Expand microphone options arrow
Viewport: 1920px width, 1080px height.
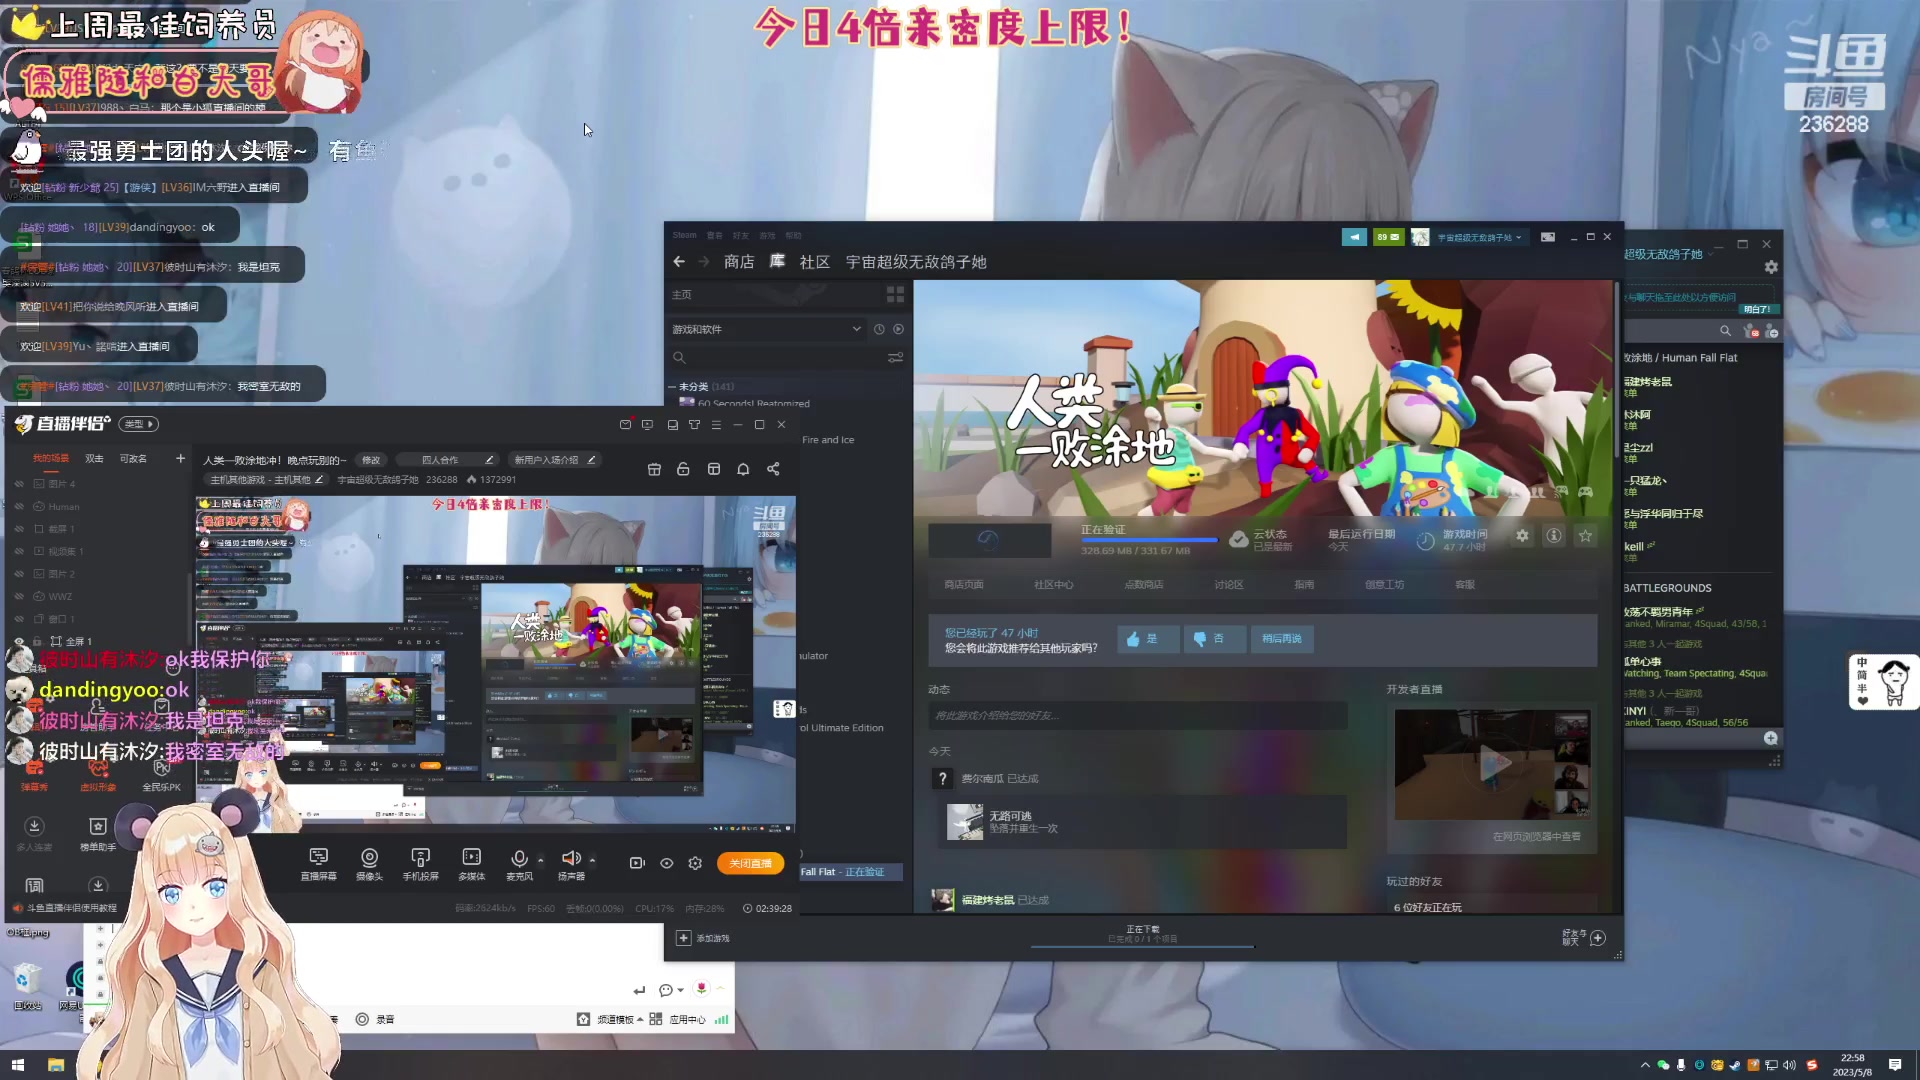[541, 859]
